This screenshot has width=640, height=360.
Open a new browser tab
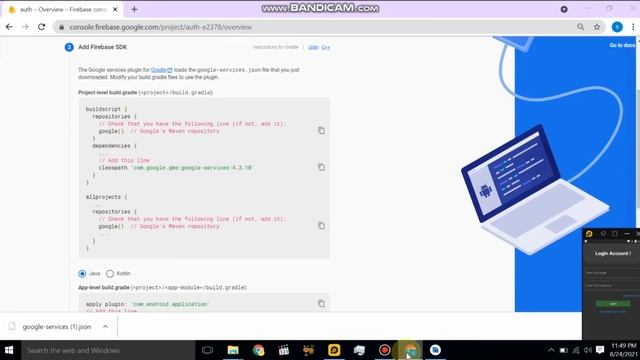134,9
